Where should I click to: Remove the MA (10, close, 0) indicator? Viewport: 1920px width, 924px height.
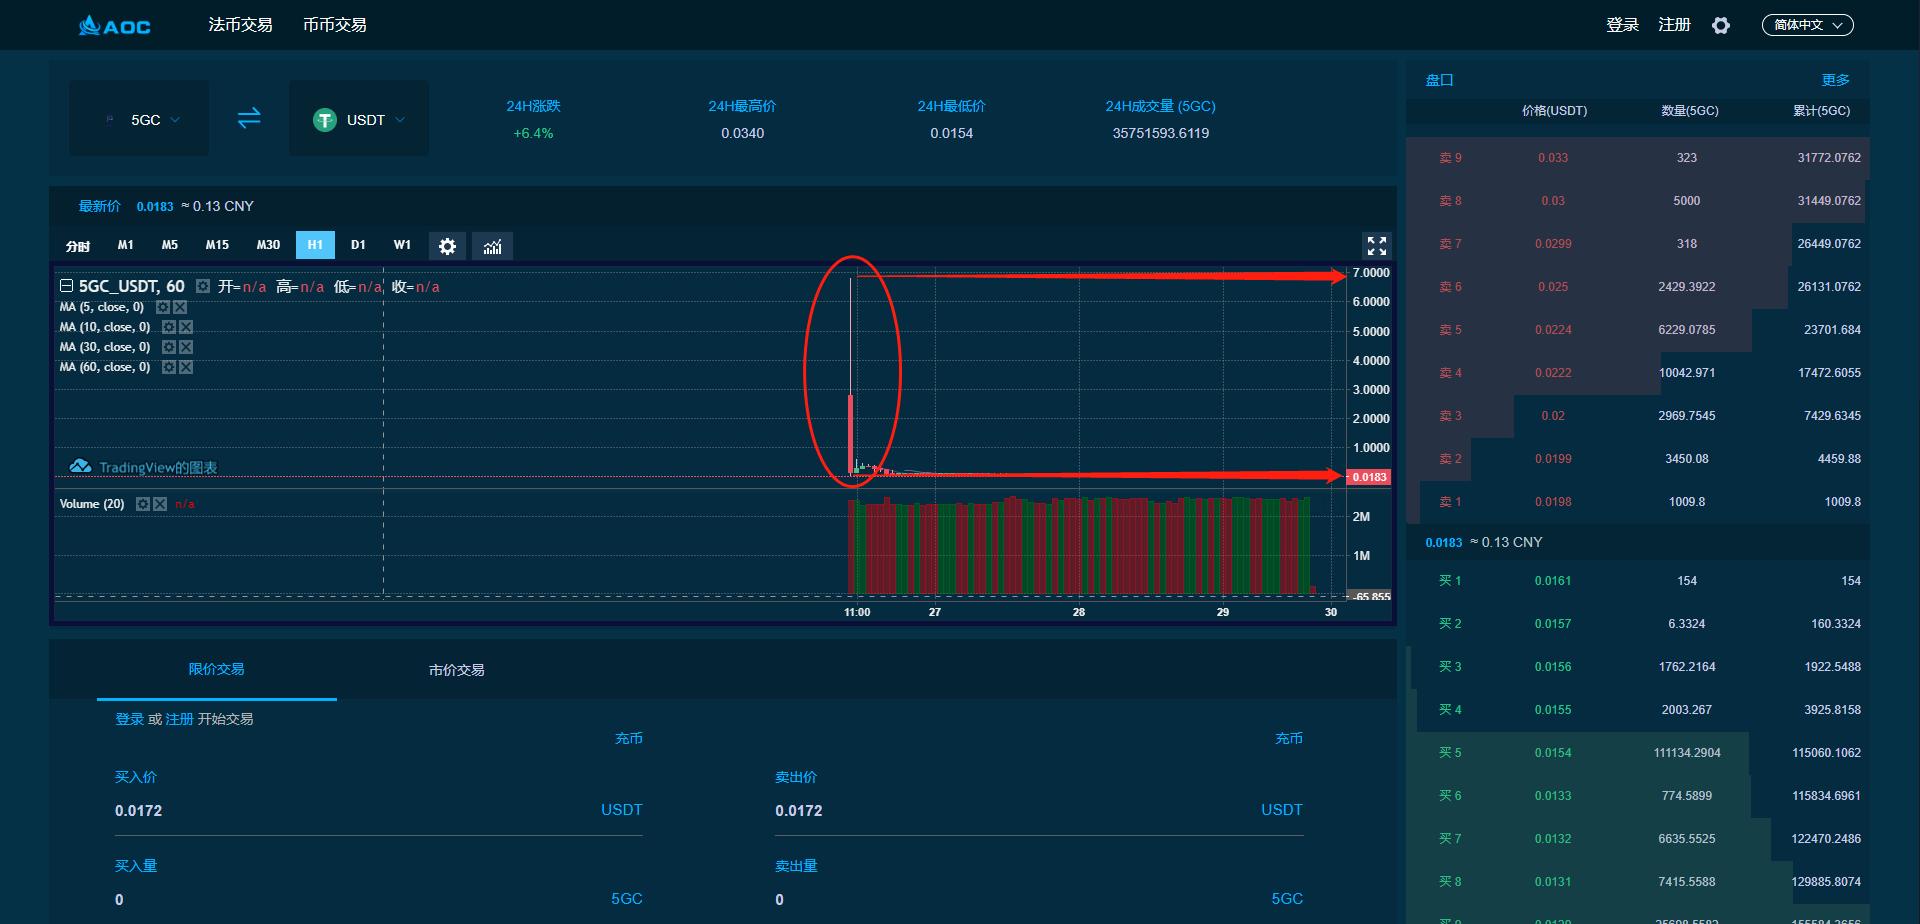[186, 327]
